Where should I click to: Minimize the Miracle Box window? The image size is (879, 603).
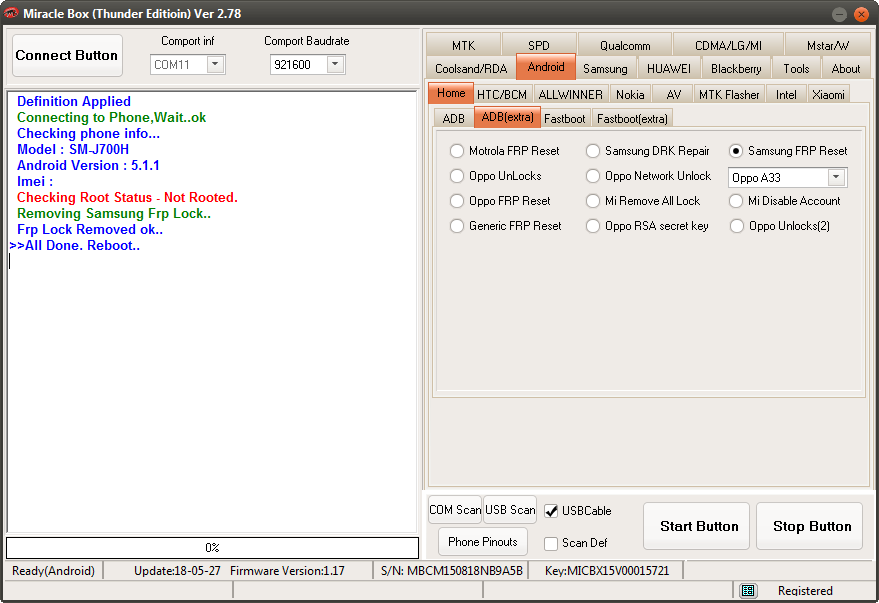(839, 14)
